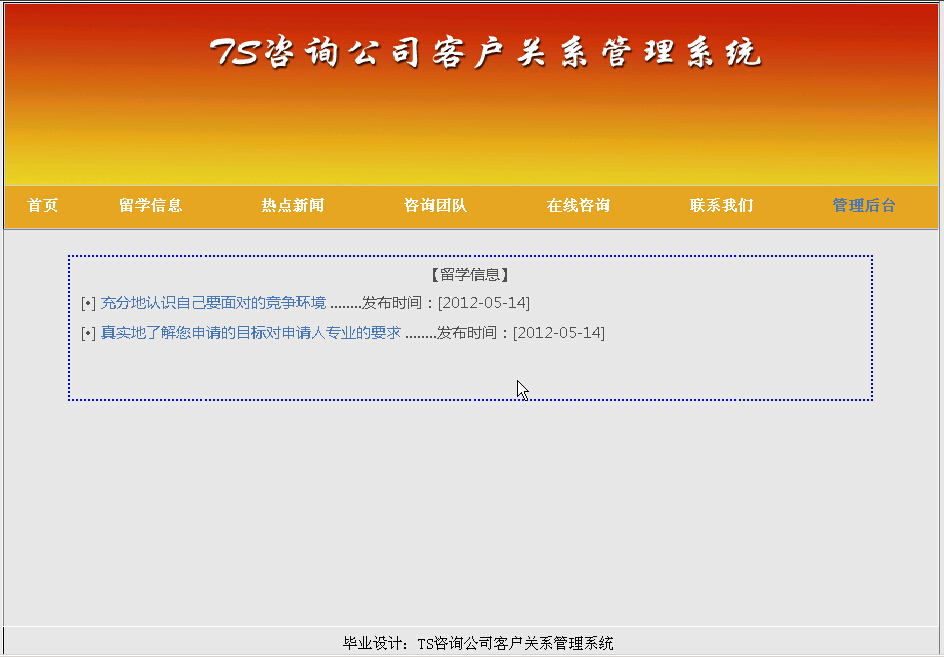Open article 真实地了解您申请的目标对申请人专业的要求
This screenshot has height=657, width=944.
click(250, 332)
